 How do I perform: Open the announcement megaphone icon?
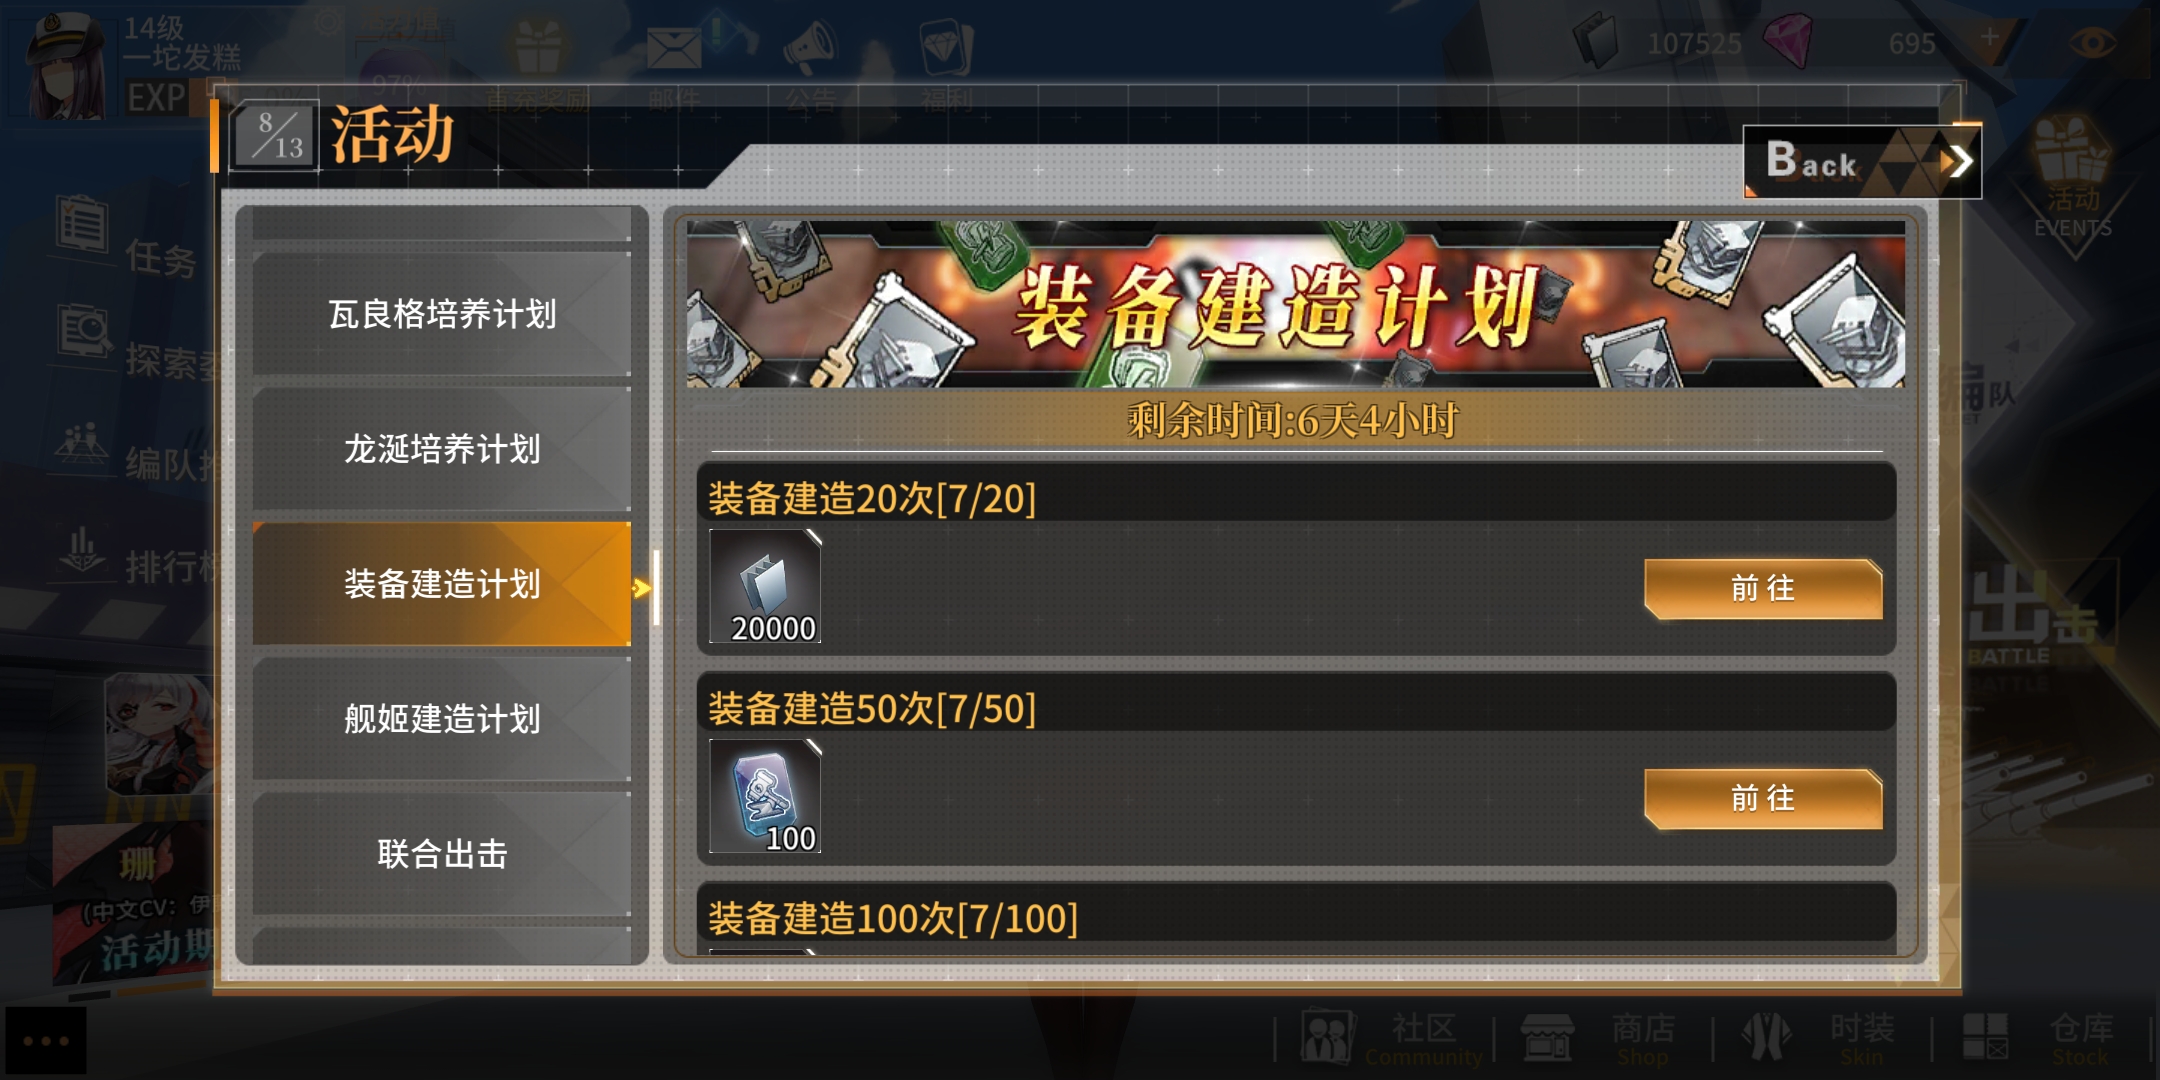809,47
